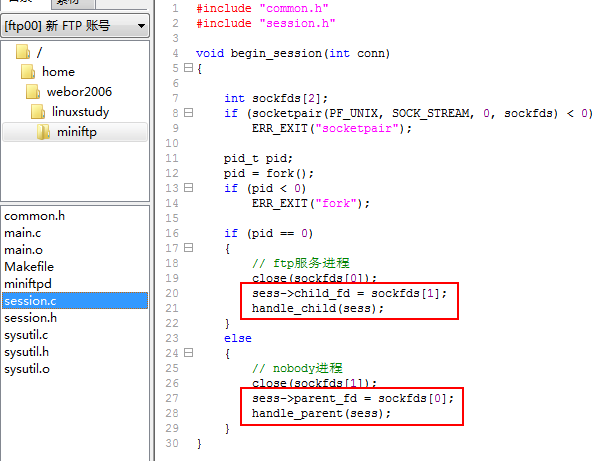Image resolution: width=607 pixels, height=461 pixels.
Task: Collapse the fold at line 24
Action: point(188,353)
